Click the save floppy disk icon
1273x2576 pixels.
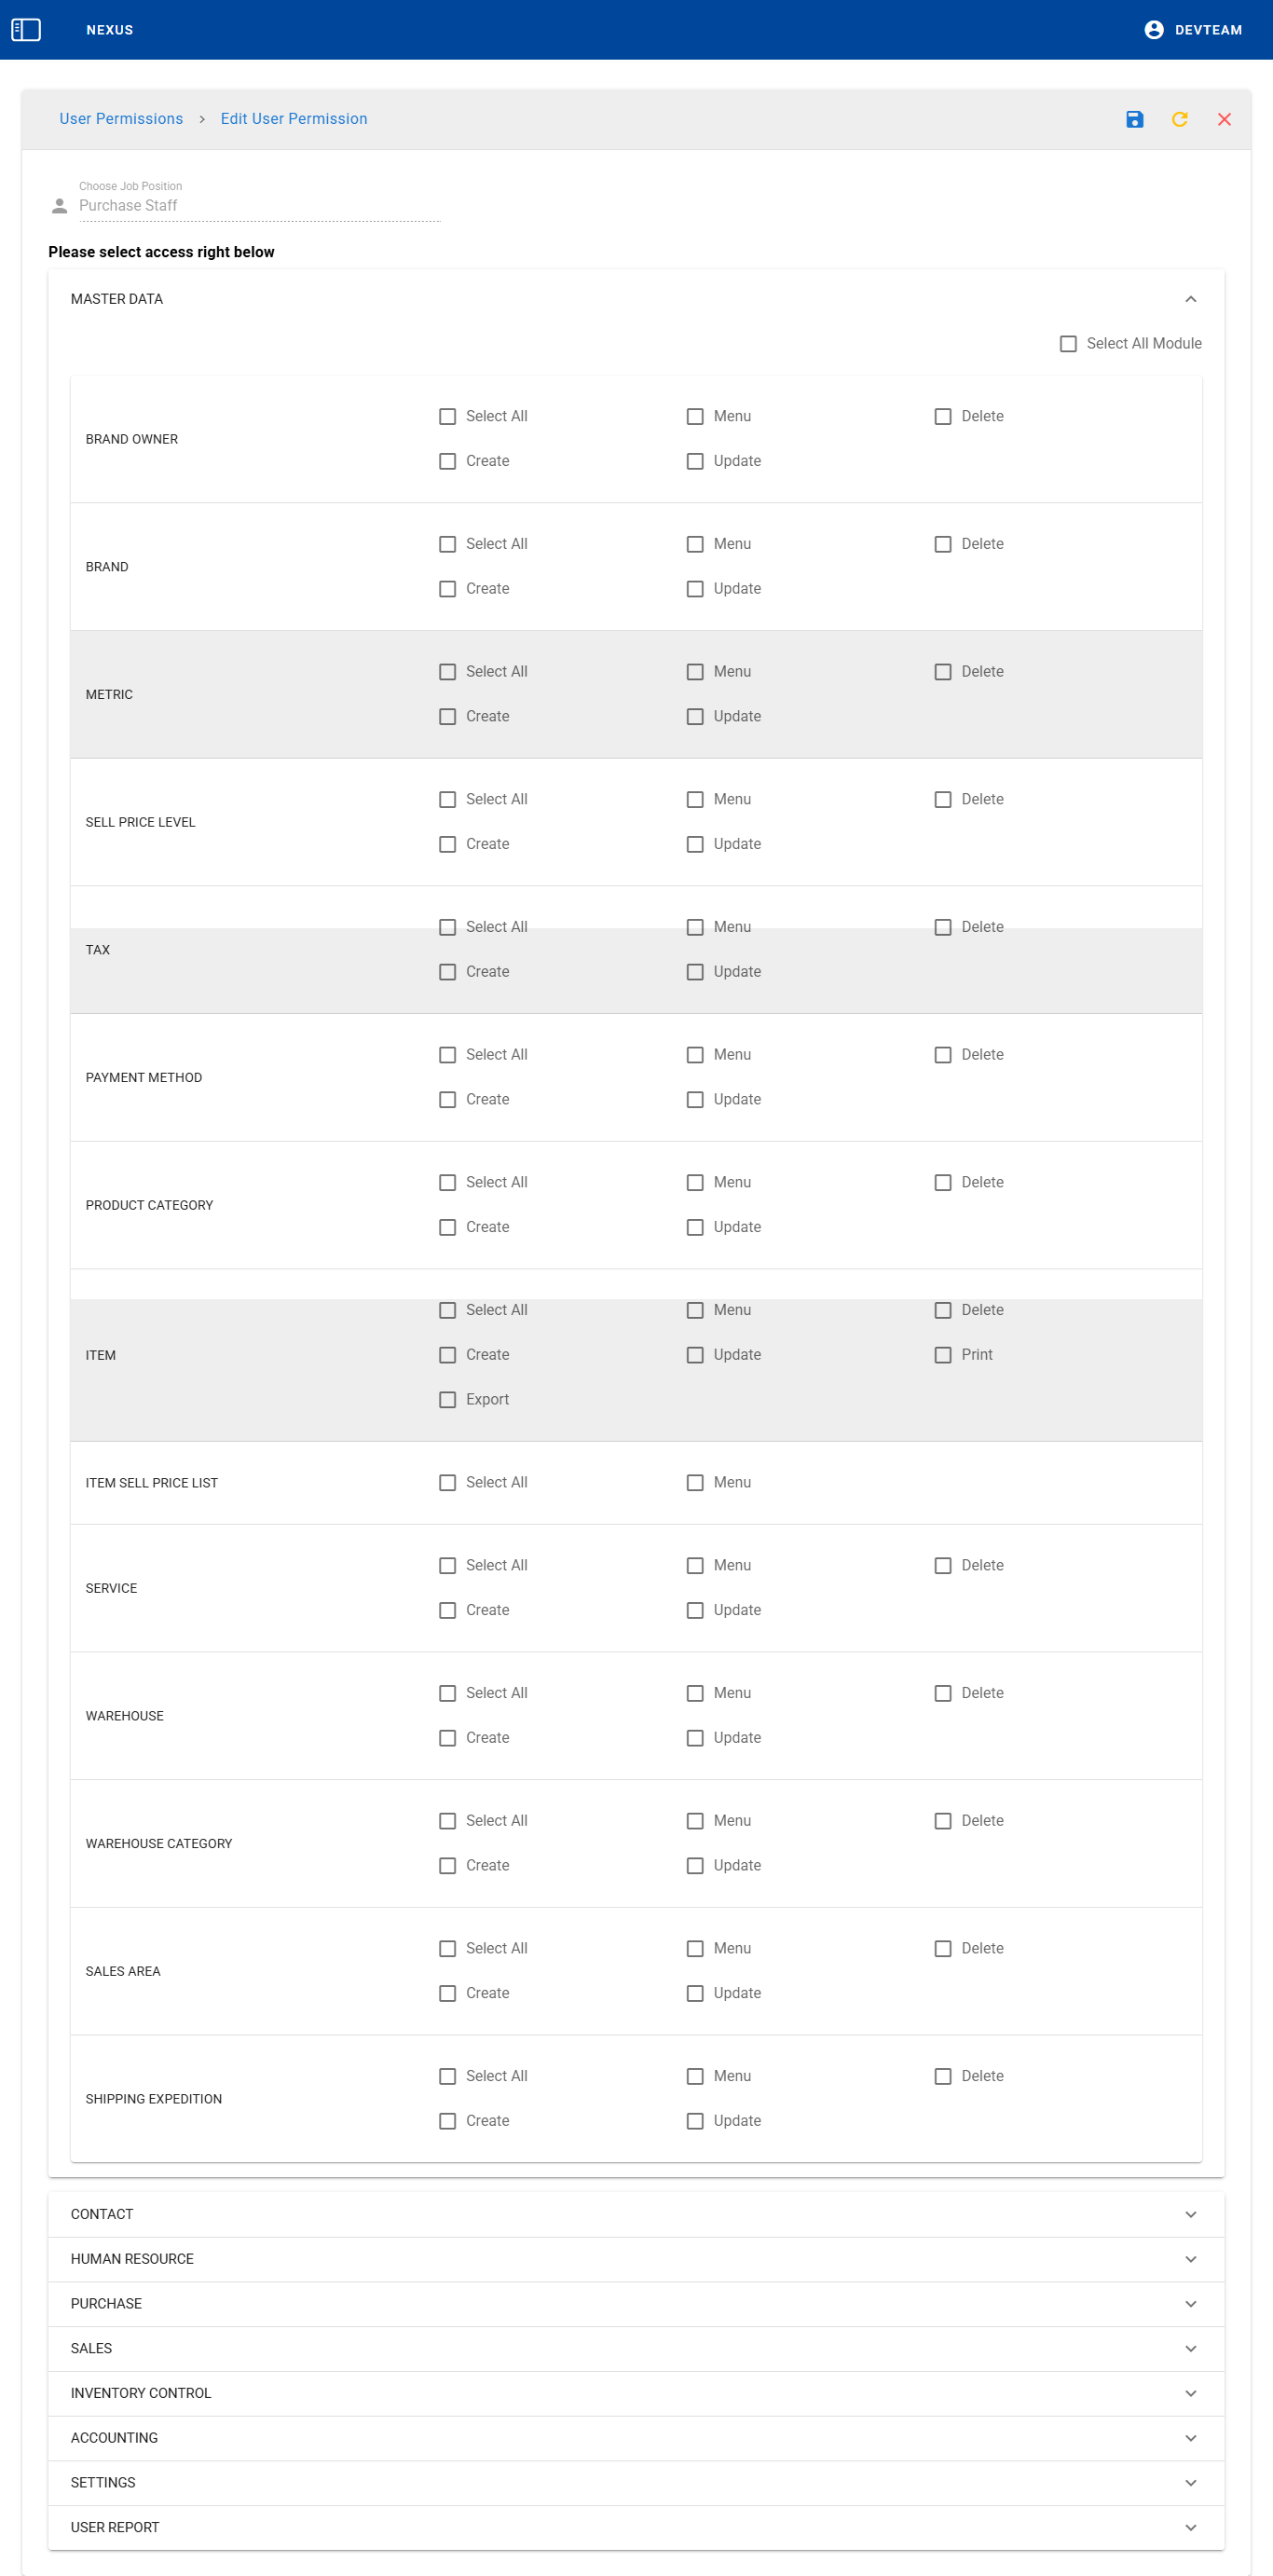(1134, 120)
